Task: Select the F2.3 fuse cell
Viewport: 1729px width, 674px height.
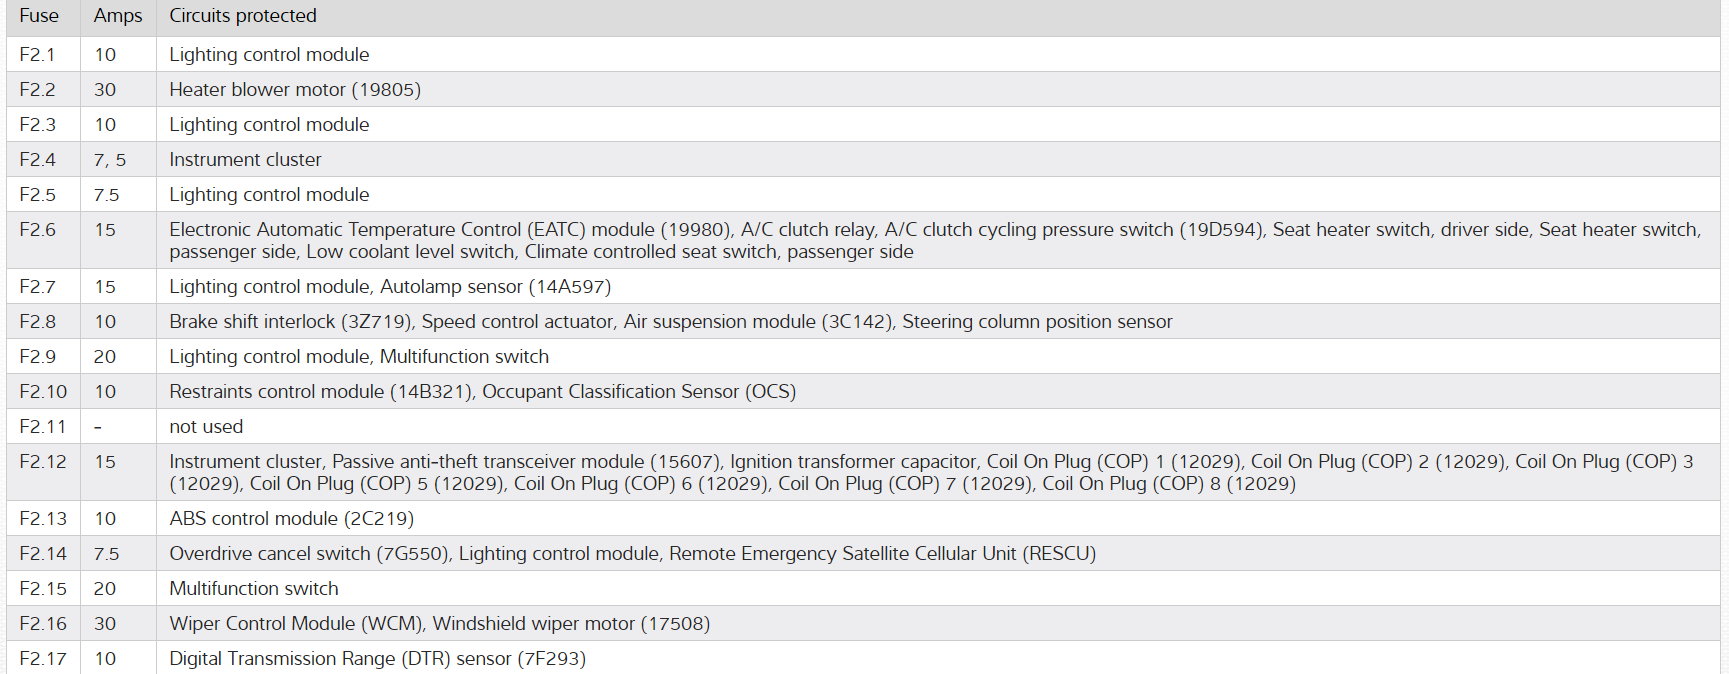Action: click(x=38, y=125)
